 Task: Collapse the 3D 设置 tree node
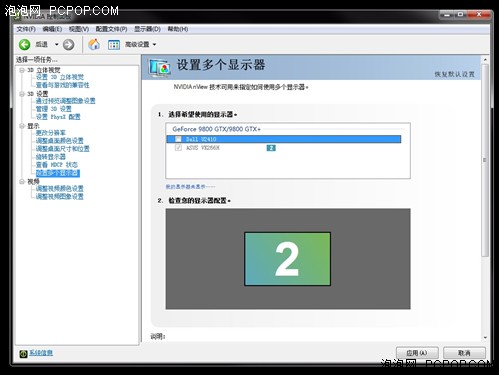22,94
